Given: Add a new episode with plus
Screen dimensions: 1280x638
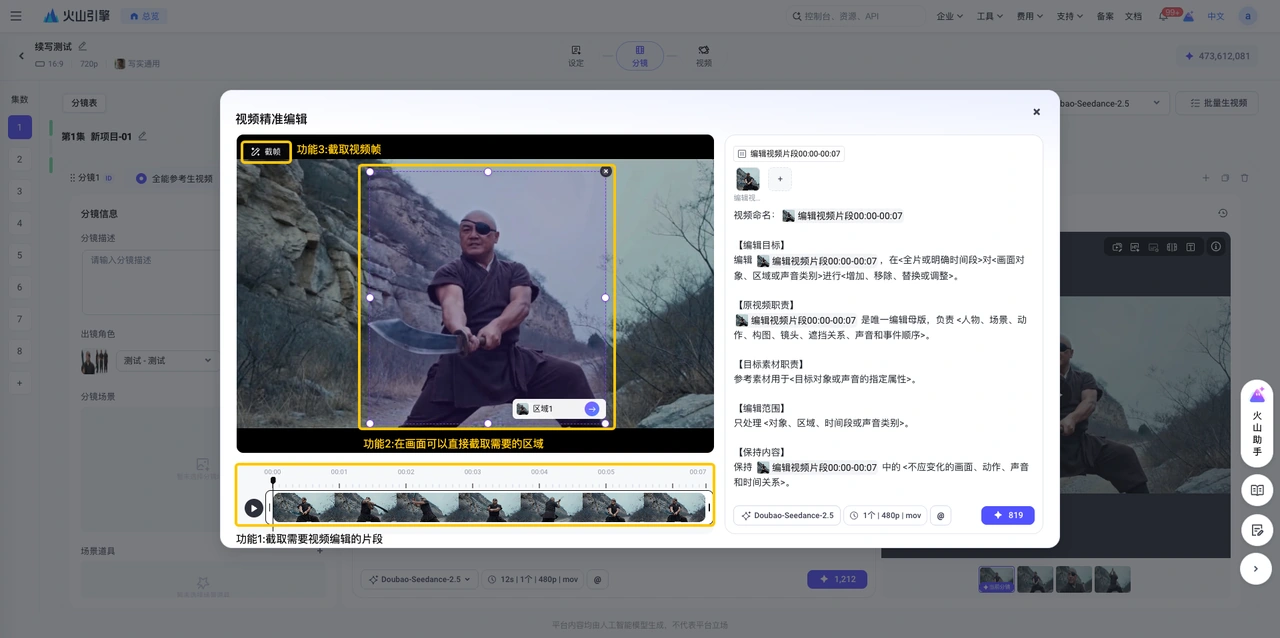Looking at the screenshot, I should (19, 383).
